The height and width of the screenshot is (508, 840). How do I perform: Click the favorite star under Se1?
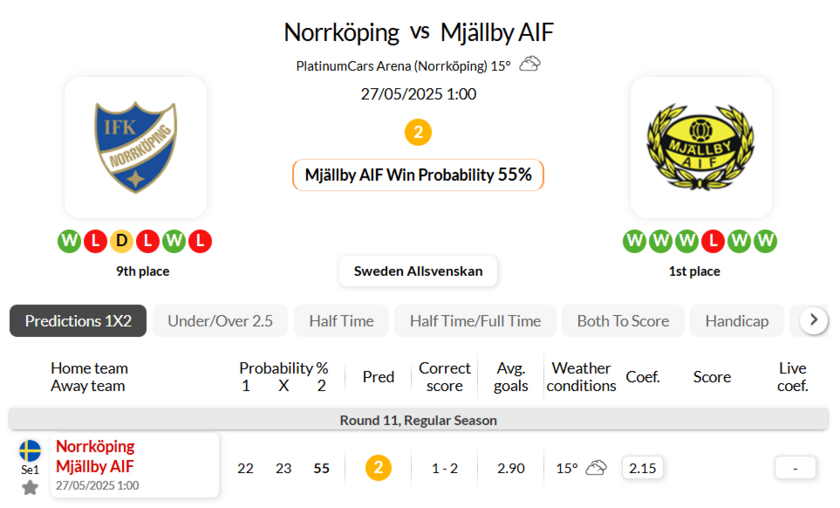point(30,487)
